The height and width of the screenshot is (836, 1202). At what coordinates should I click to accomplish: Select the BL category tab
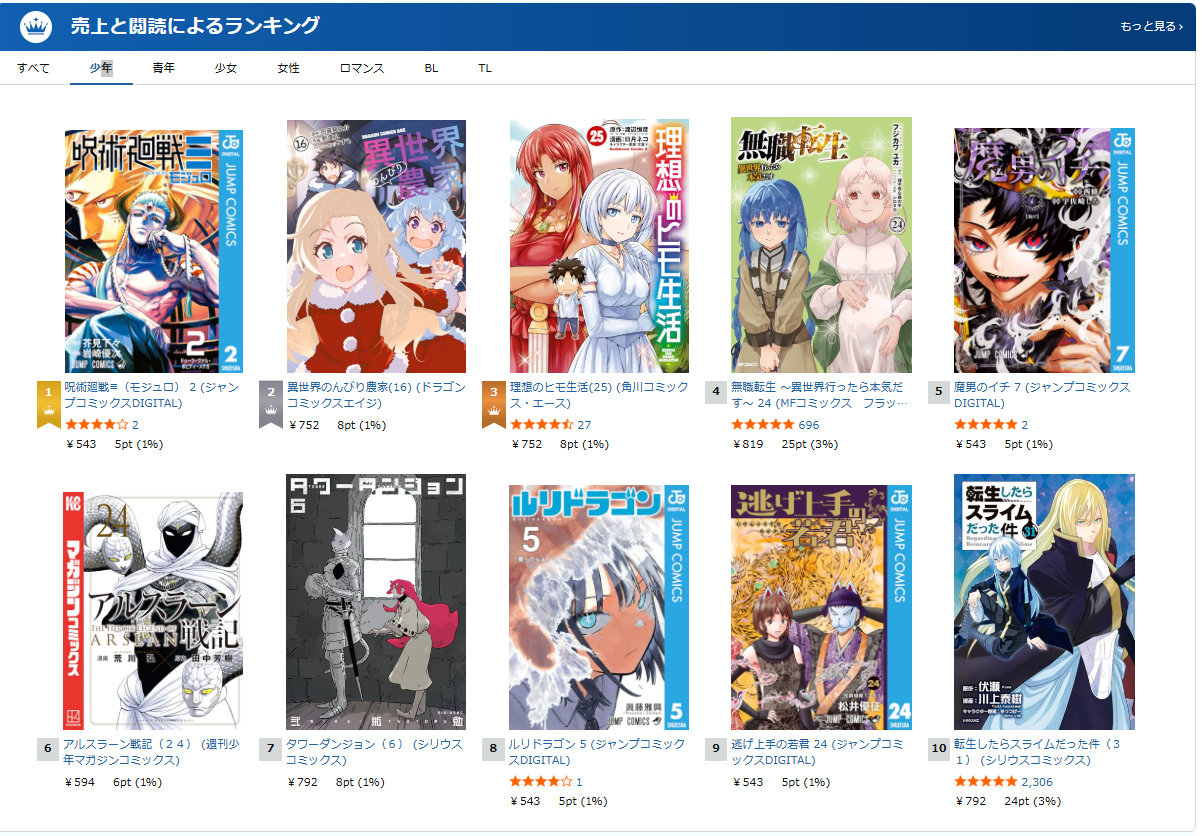pyautogui.click(x=431, y=68)
